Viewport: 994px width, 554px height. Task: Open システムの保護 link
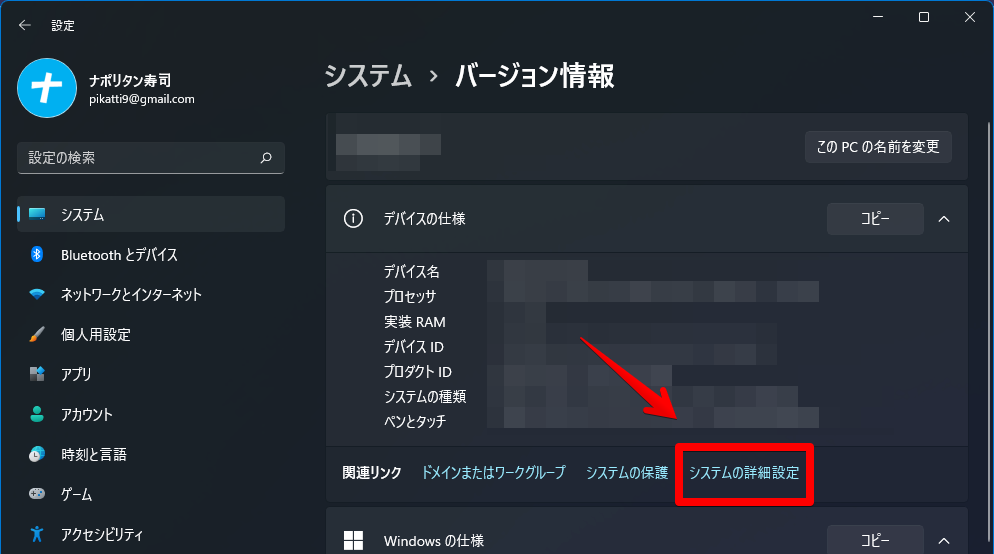click(x=627, y=472)
